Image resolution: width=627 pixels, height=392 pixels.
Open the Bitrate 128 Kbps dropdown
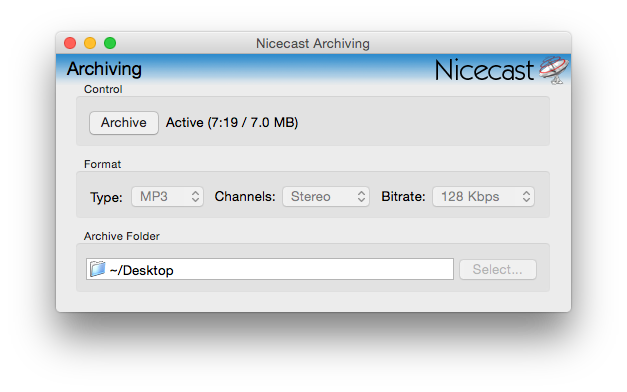click(483, 197)
